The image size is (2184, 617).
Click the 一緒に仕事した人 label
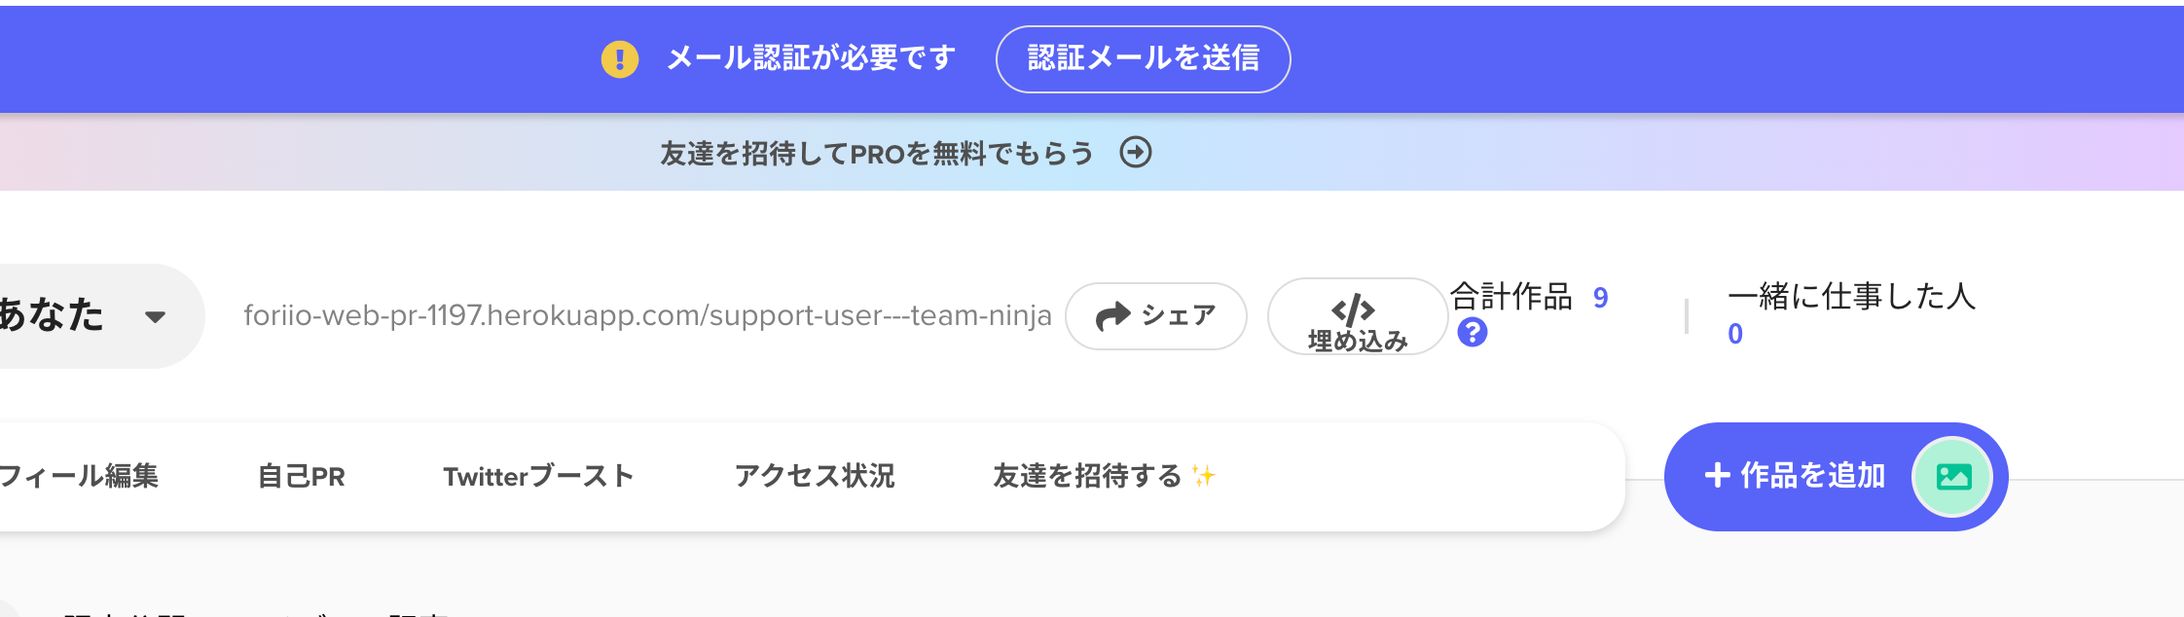pyautogui.click(x=1851, y=296)
